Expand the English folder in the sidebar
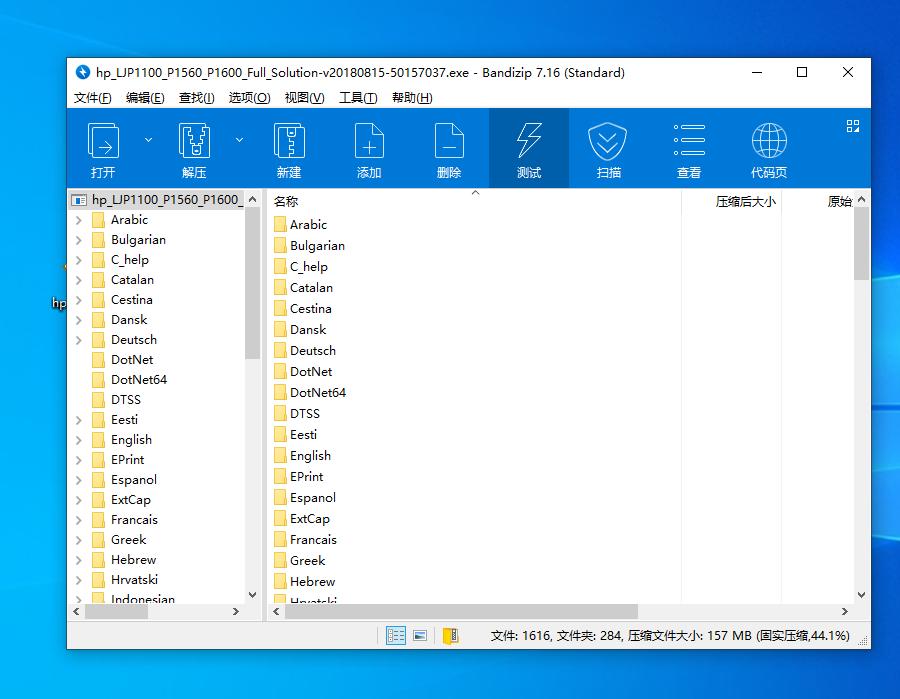This screenshot has width=900, height=699. (x=80, y=439)
